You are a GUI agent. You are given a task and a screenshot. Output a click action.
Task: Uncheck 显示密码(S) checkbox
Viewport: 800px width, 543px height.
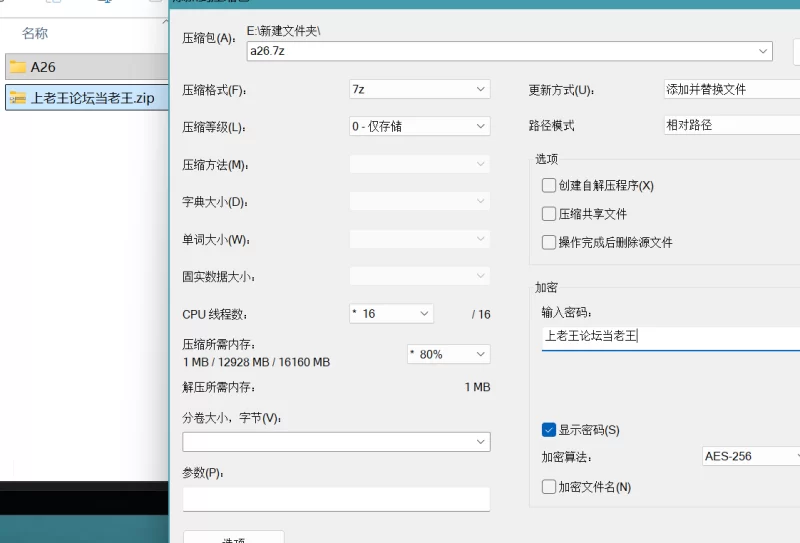point(548,430)
